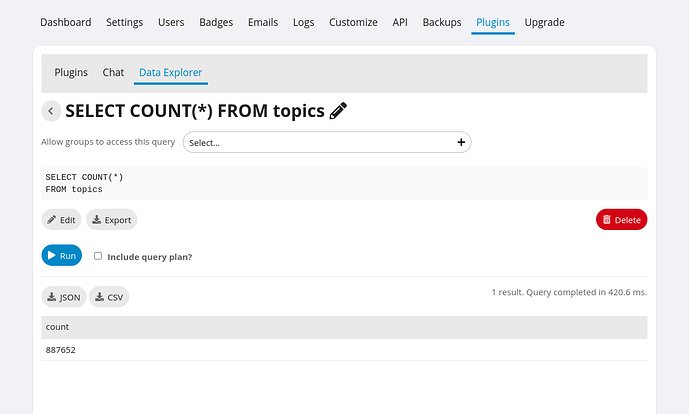Viewport: 689px width, 414px height.
Task: Run the query
Action: 62,255
